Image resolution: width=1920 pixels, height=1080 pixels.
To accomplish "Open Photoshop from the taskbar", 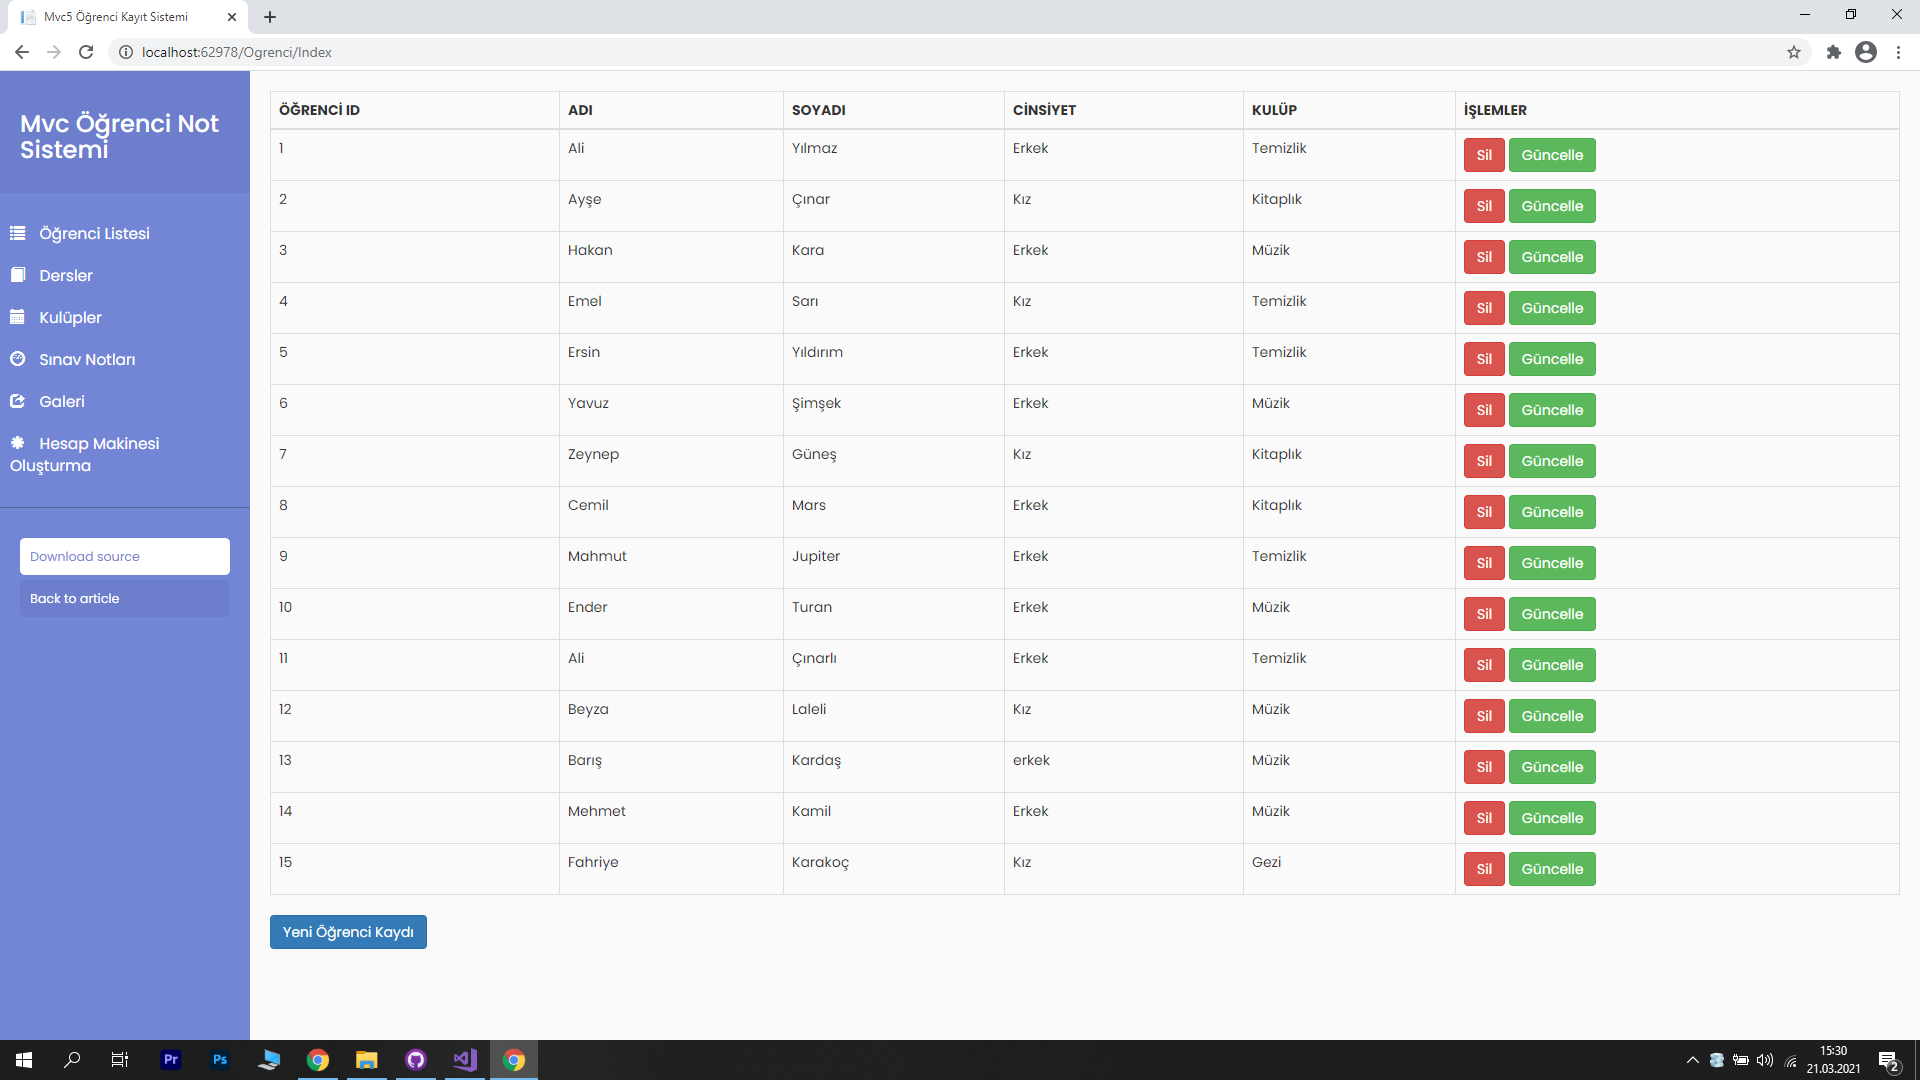I will tap(220, 1060).
